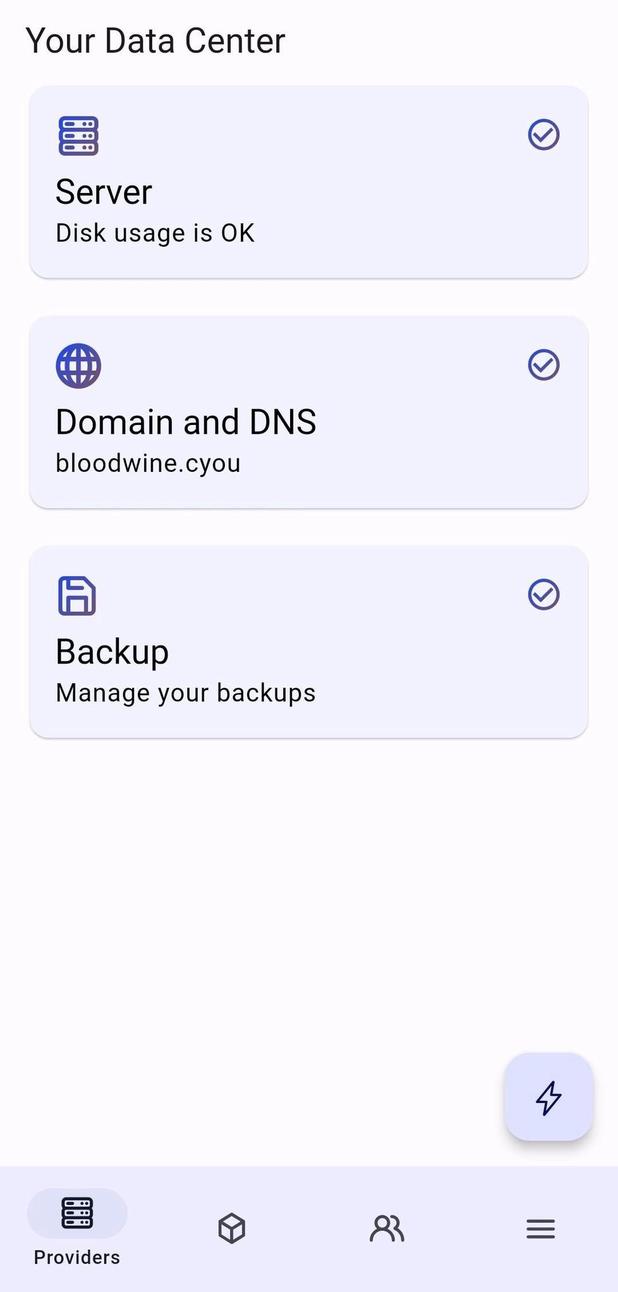The image size is (618, 1292).
Task: Open the bloodwine.cyou domain
Action: [147, 463]
